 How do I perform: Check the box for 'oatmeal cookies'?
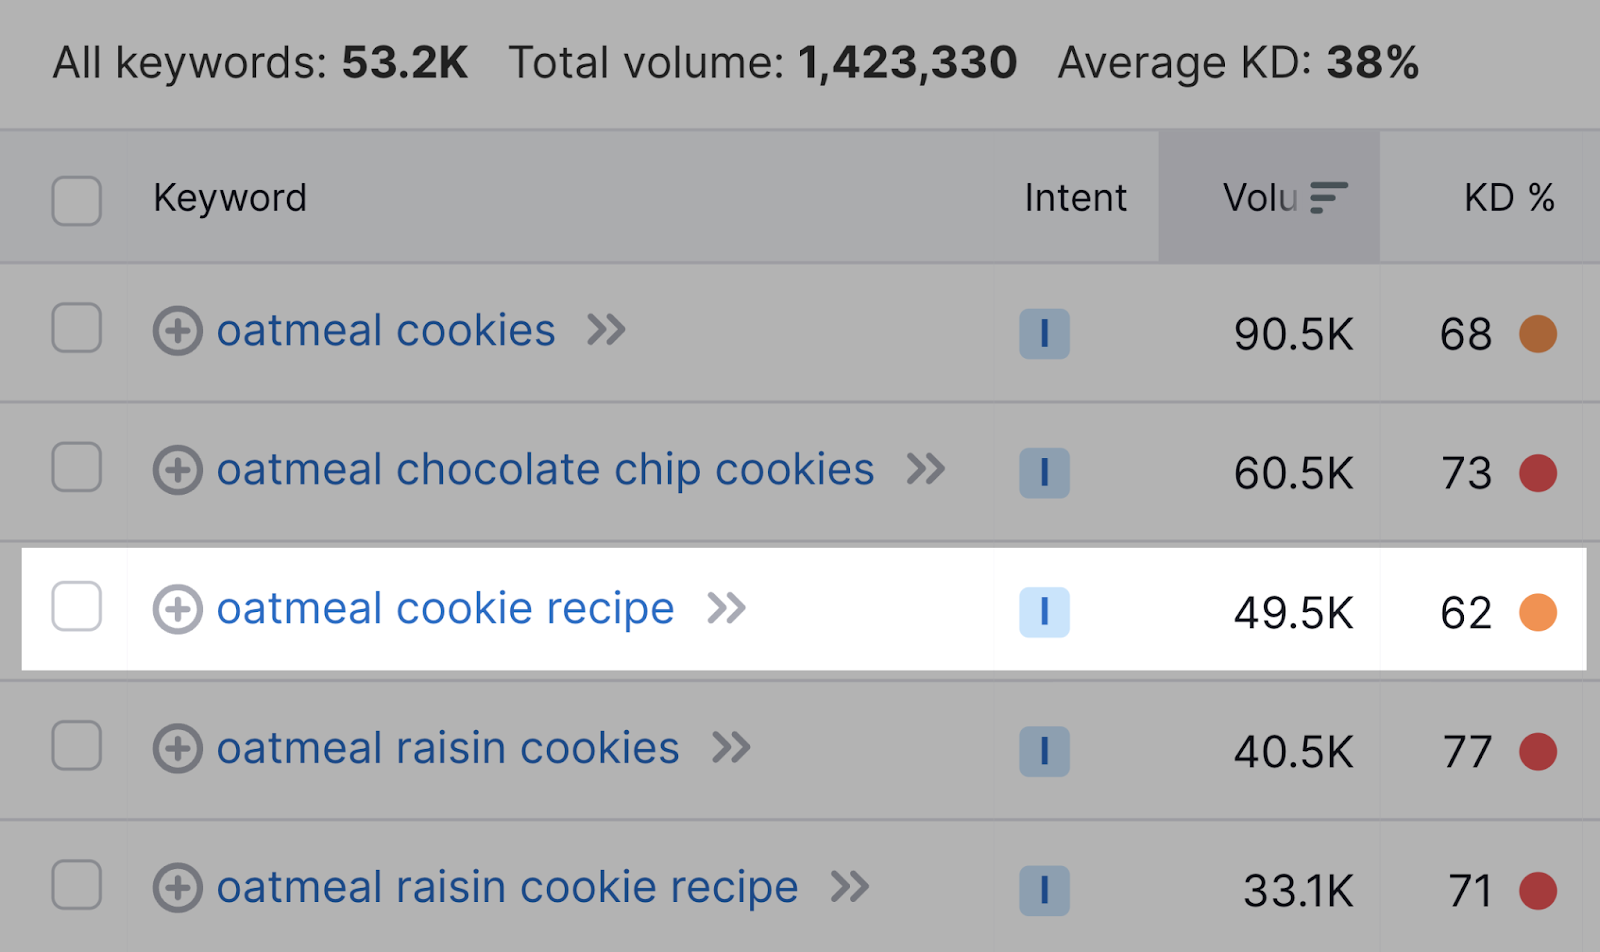pyautogui.click(x=77, y=328)
